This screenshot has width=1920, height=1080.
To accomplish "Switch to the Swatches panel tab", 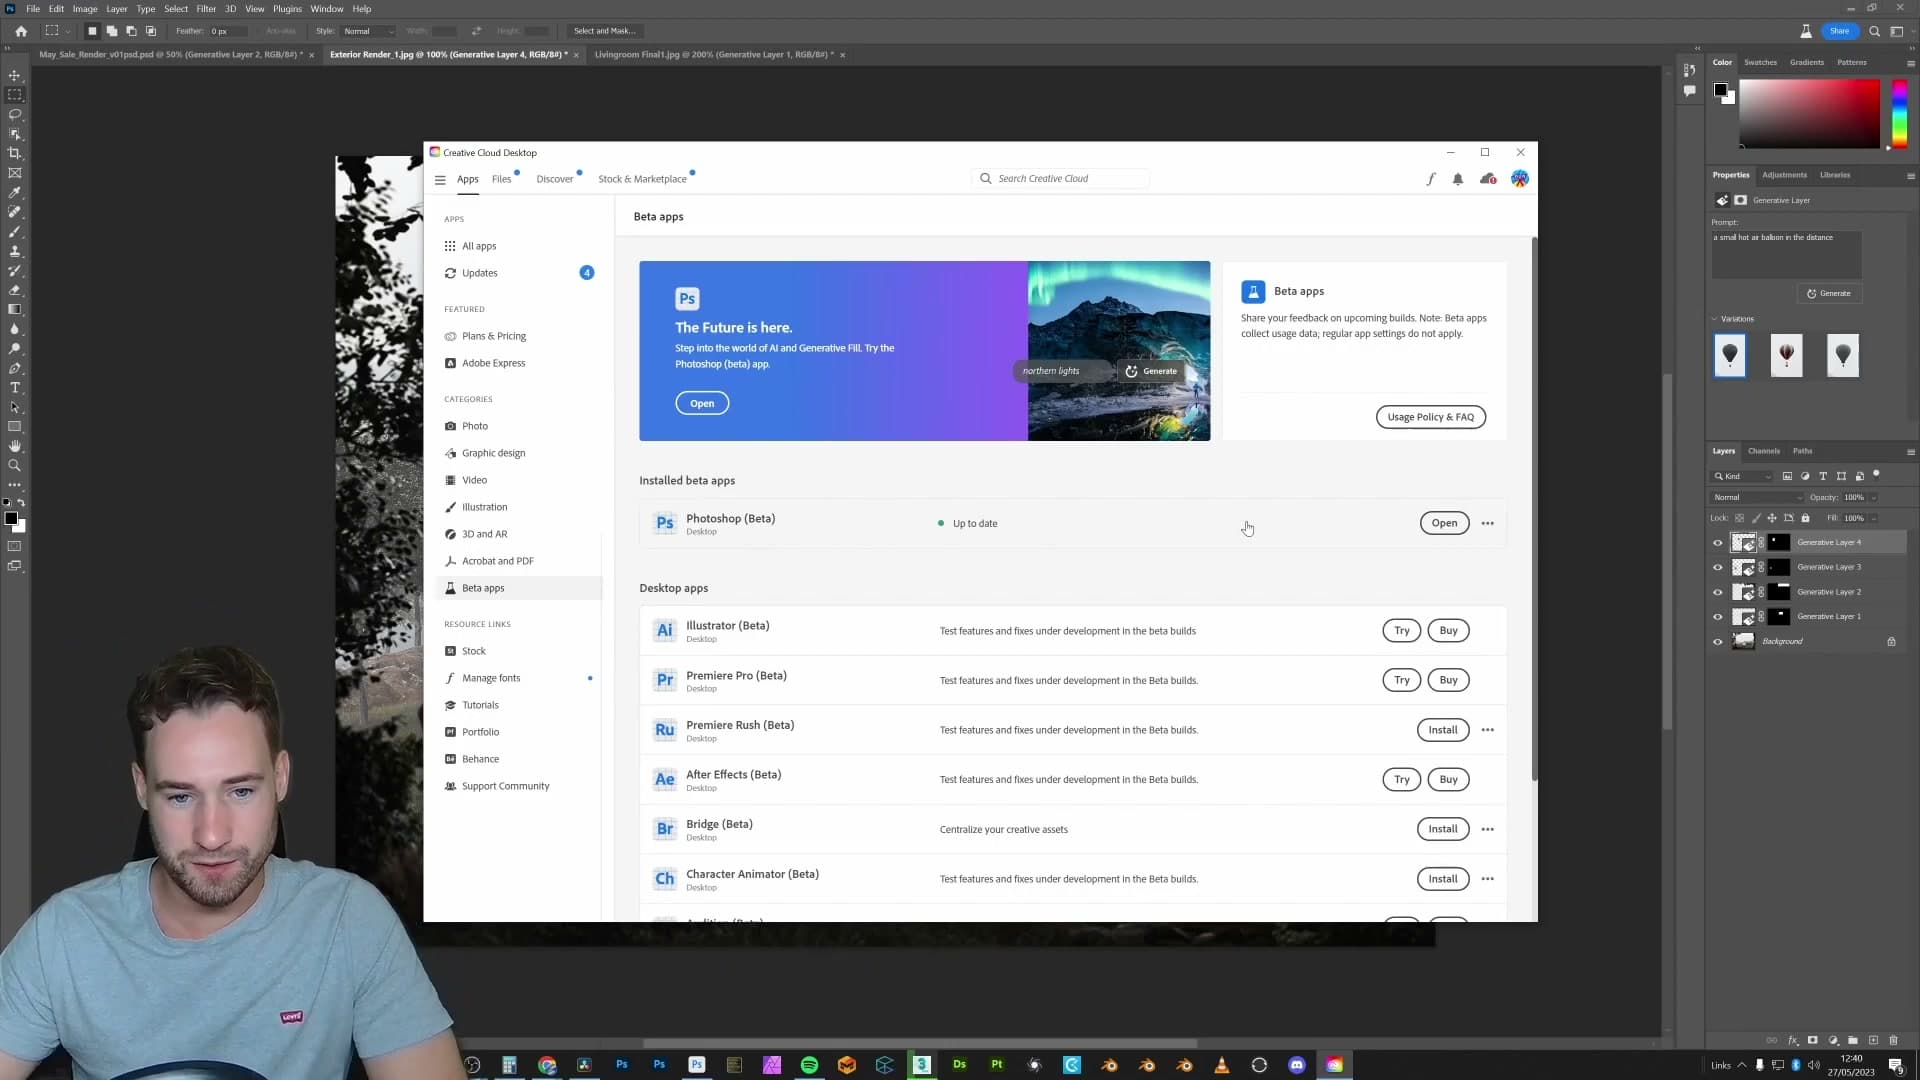I will click(x=1760, y=62).
